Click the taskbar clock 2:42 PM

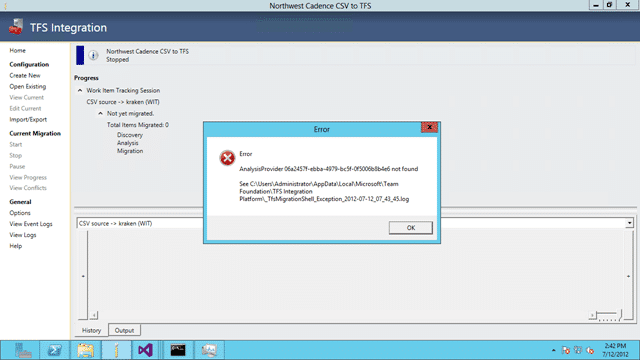click(x=615, y=350)
